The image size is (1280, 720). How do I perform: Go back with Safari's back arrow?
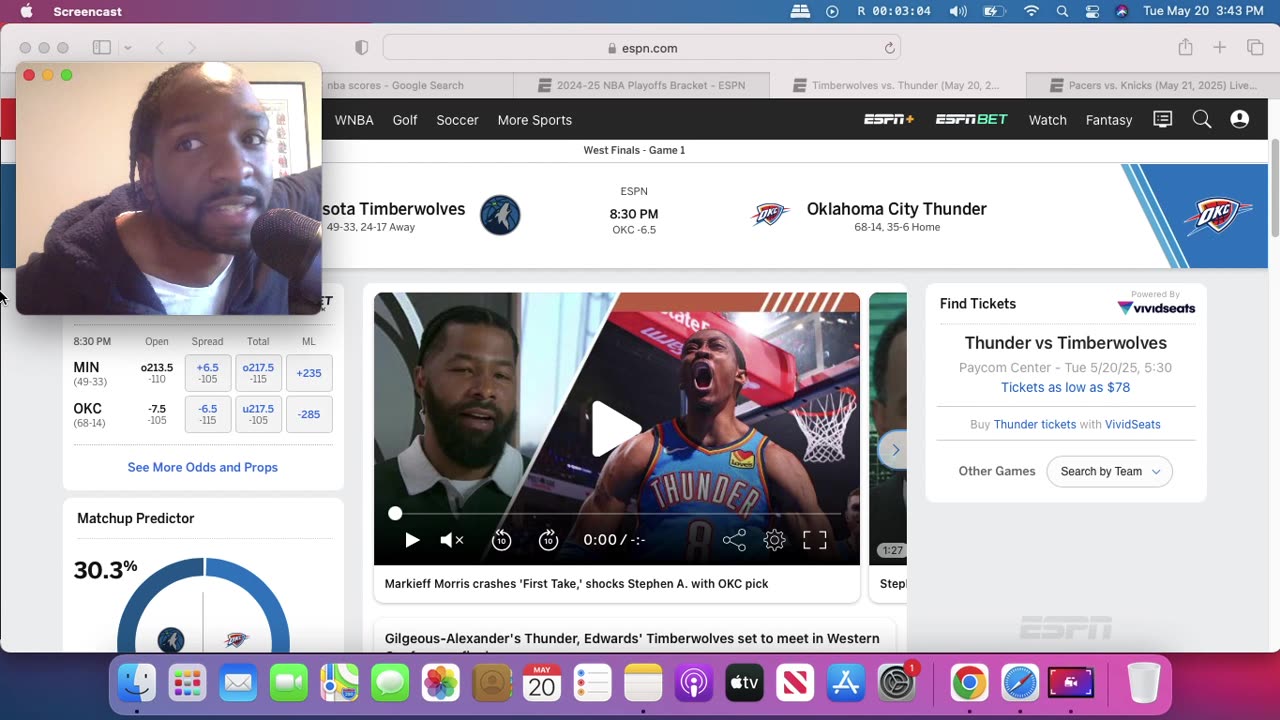click(160, 48)
